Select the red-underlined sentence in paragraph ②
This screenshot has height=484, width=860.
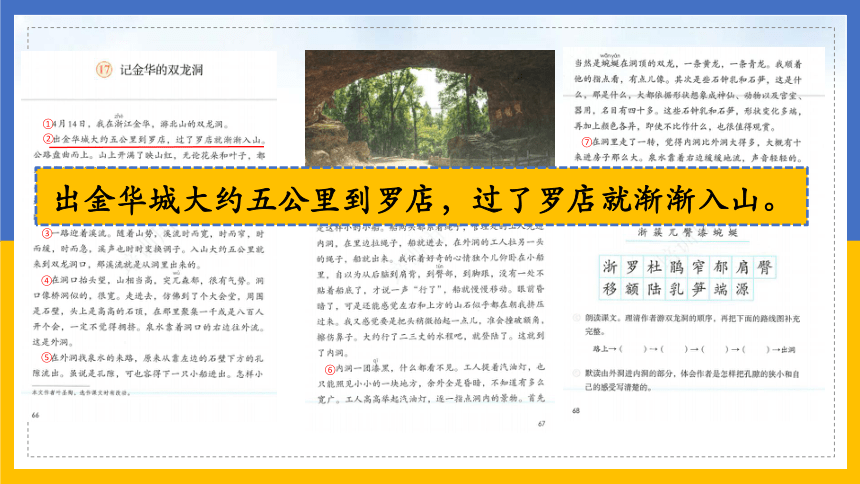[157, 140]
